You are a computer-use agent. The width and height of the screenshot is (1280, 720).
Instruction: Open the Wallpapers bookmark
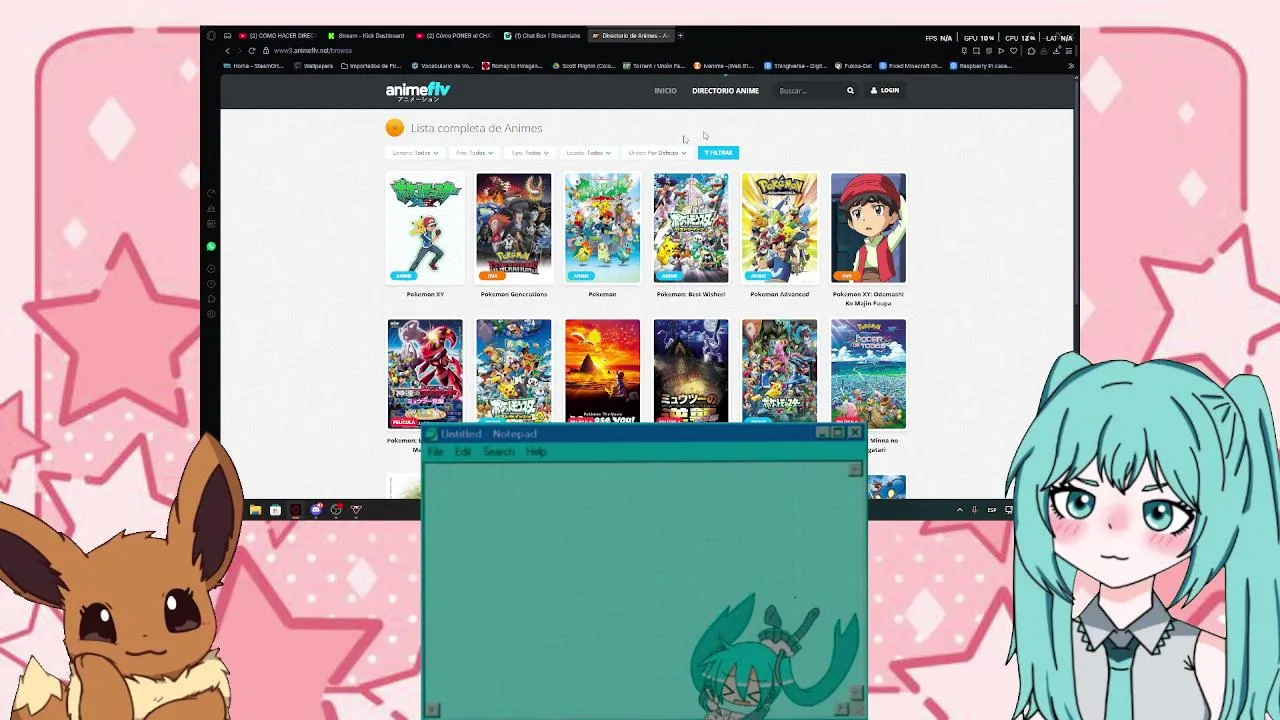314,66
